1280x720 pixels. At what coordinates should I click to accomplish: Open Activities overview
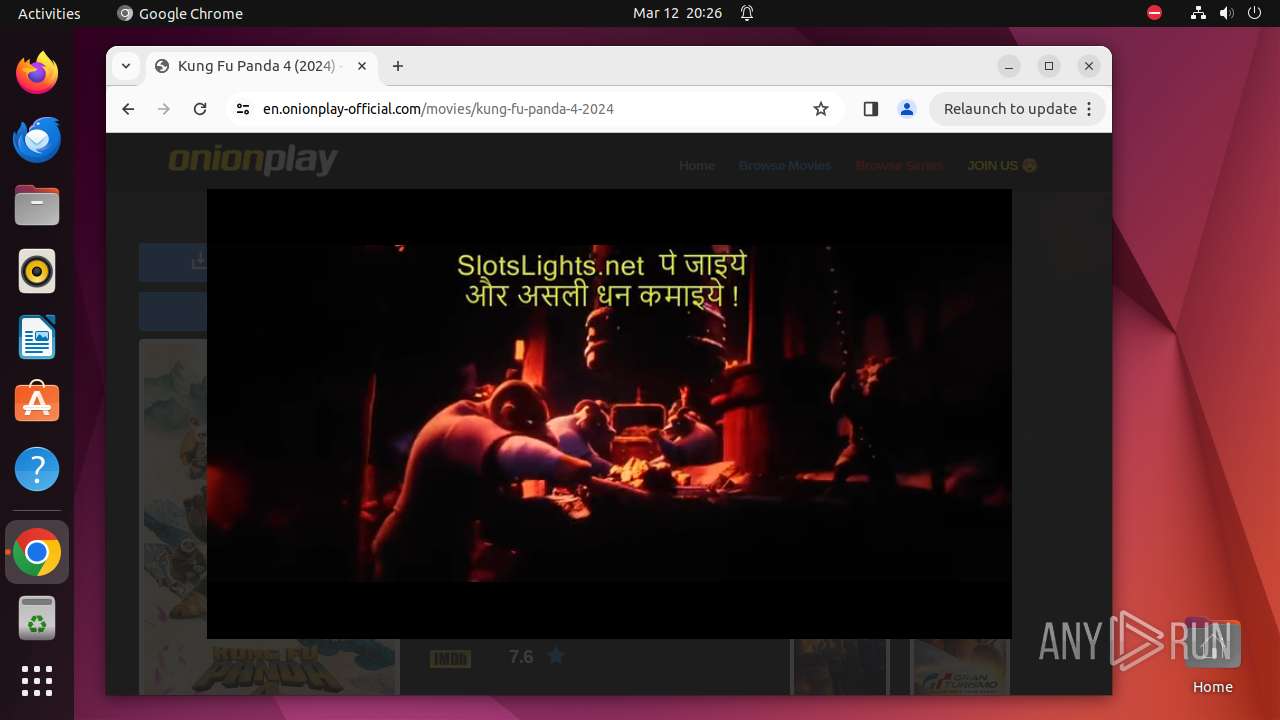49,13
